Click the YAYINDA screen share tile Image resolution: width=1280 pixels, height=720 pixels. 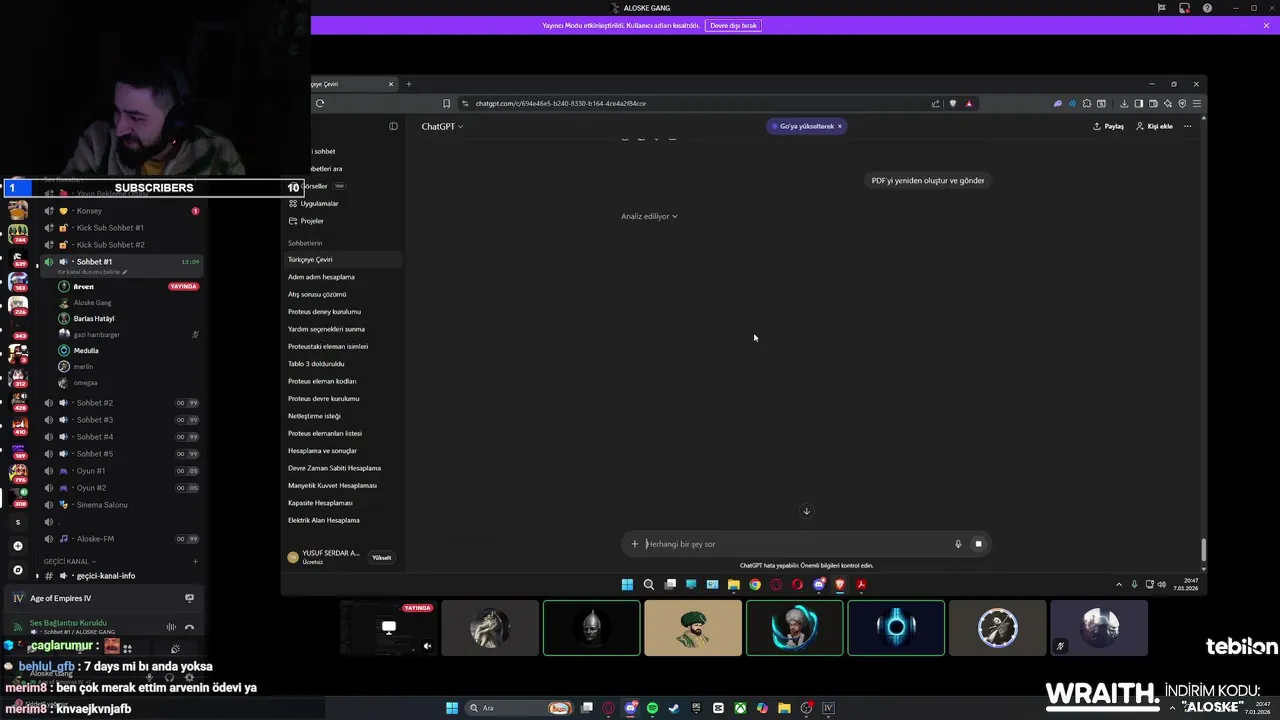coord(388,628)
